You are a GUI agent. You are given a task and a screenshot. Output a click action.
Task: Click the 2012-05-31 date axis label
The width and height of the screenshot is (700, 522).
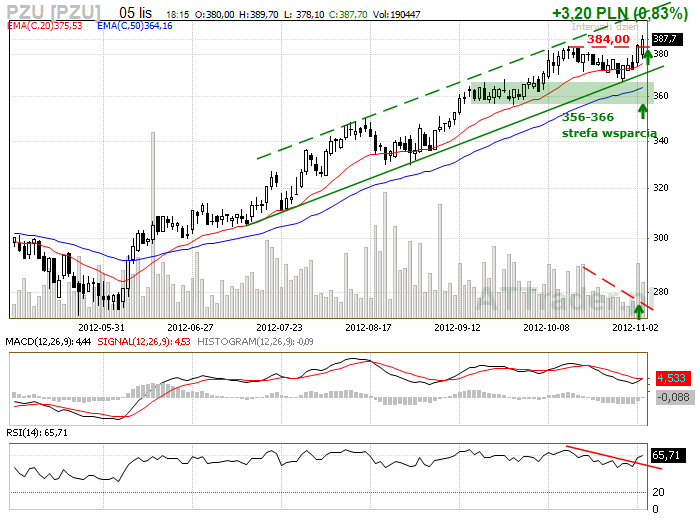[x=101, y=328]
